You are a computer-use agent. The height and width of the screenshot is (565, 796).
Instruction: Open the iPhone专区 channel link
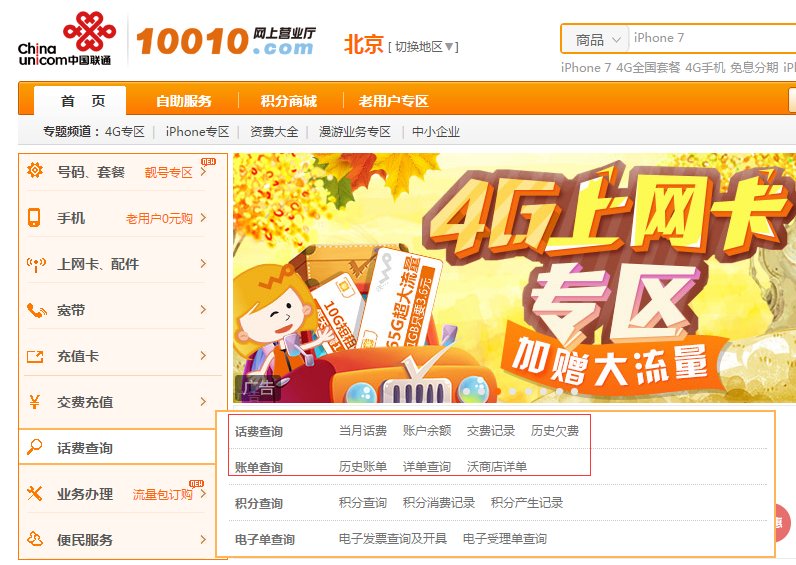click(197, 132)
